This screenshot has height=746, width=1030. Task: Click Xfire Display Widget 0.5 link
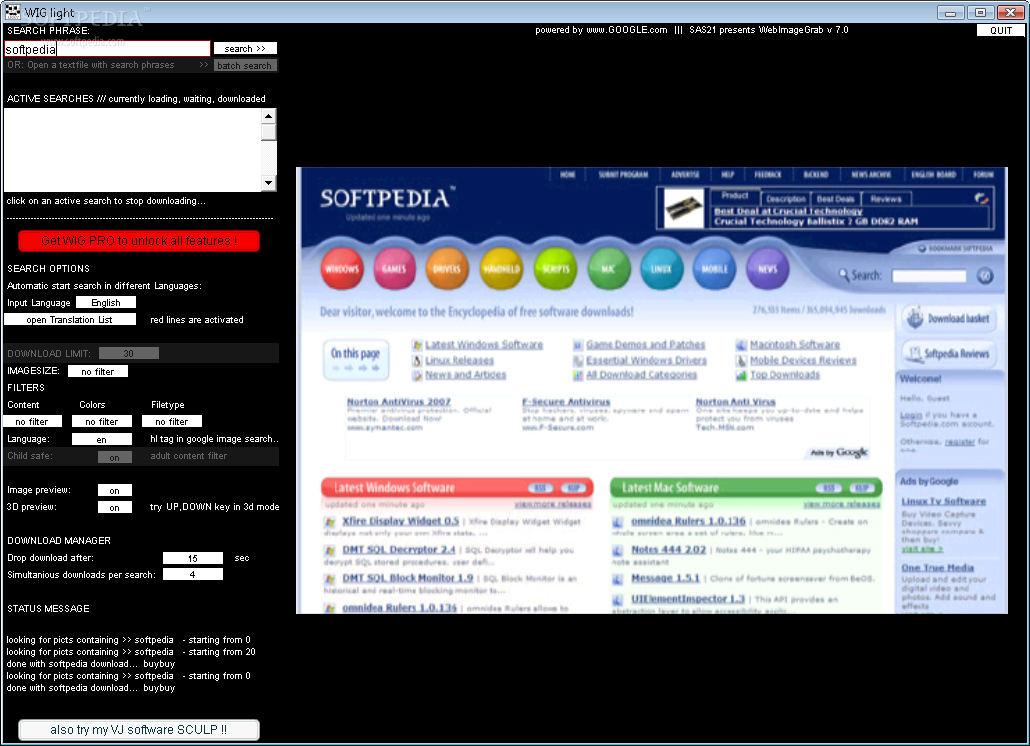(x=401, y=521)
